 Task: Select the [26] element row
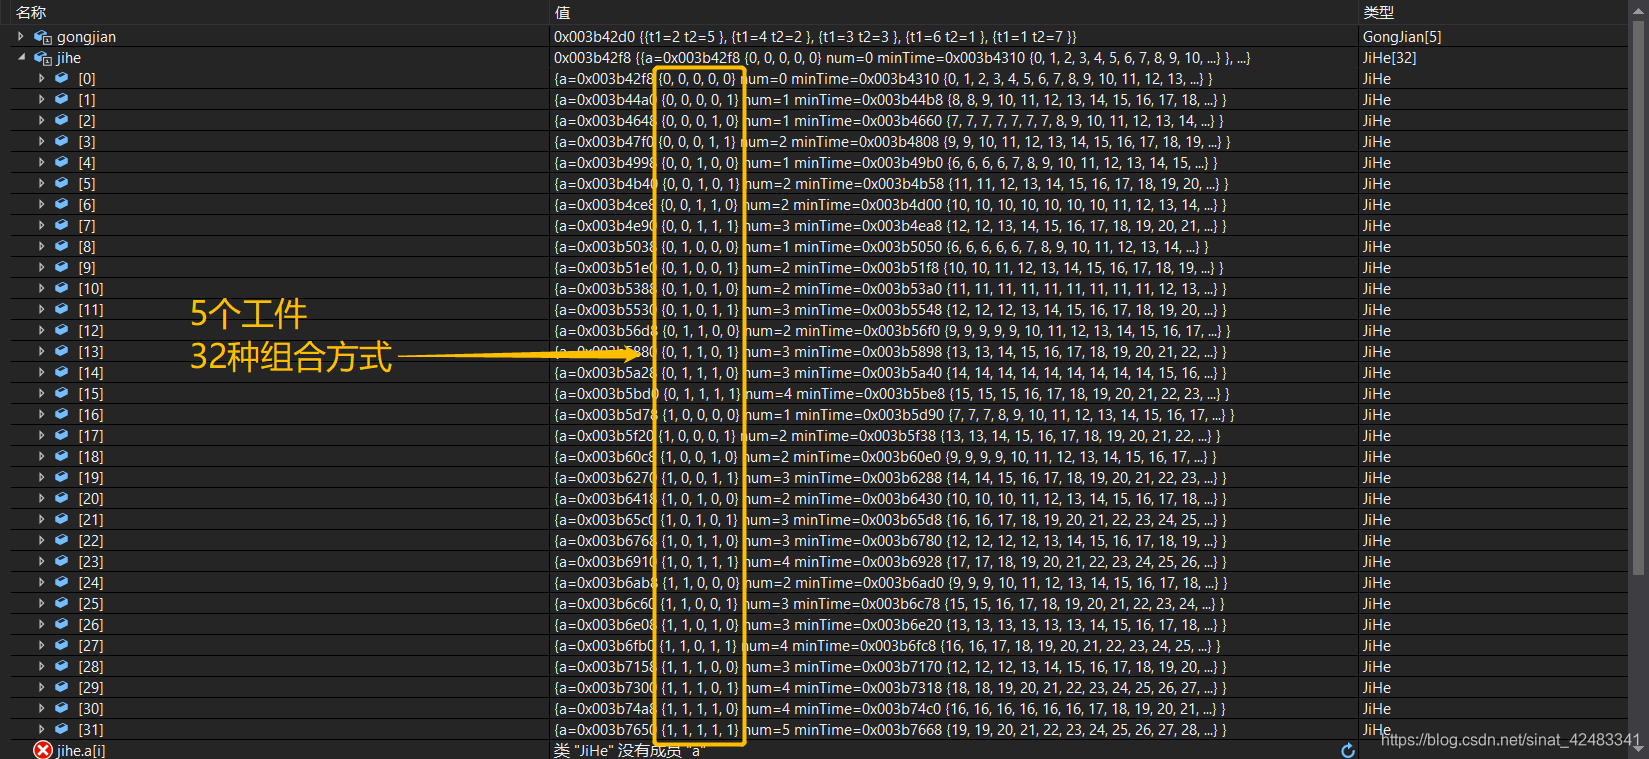coord(820,624)
